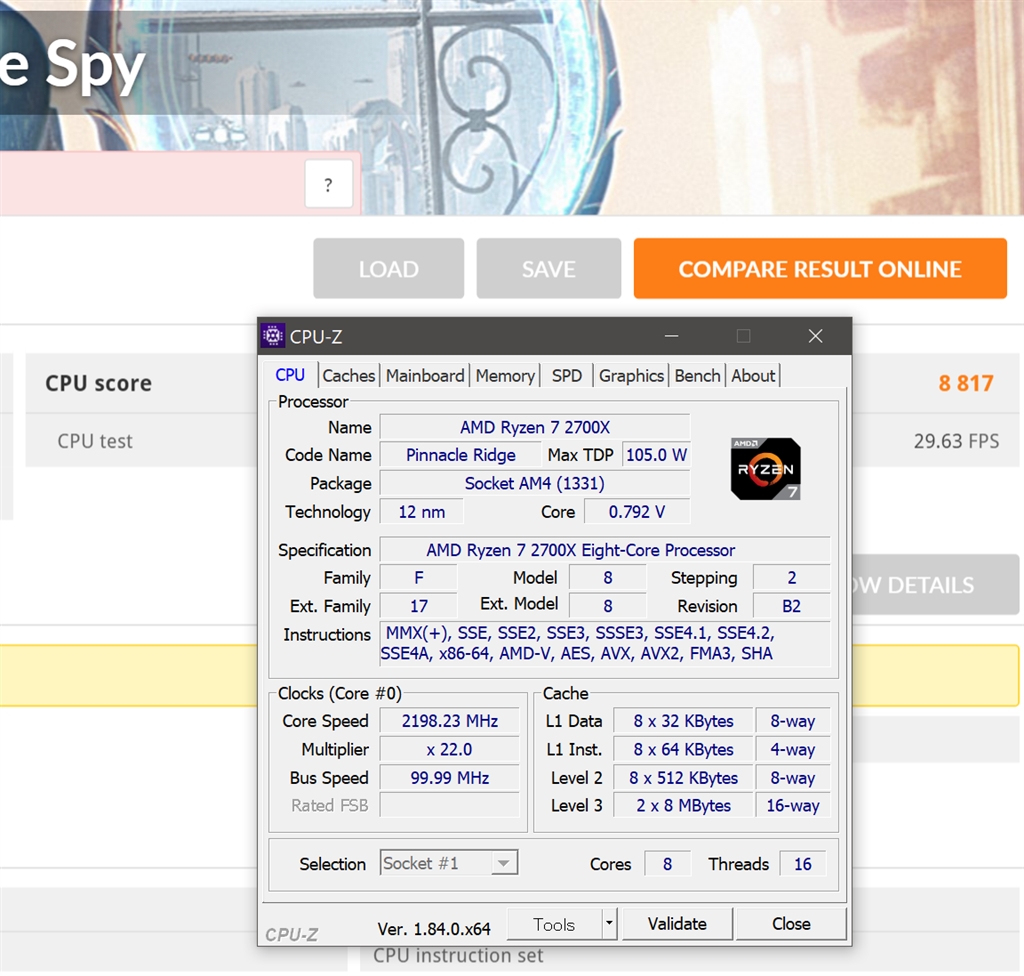Click the Level 3 16-way associativity value
The image size is (1024, 976).
[x=793, y=805]
